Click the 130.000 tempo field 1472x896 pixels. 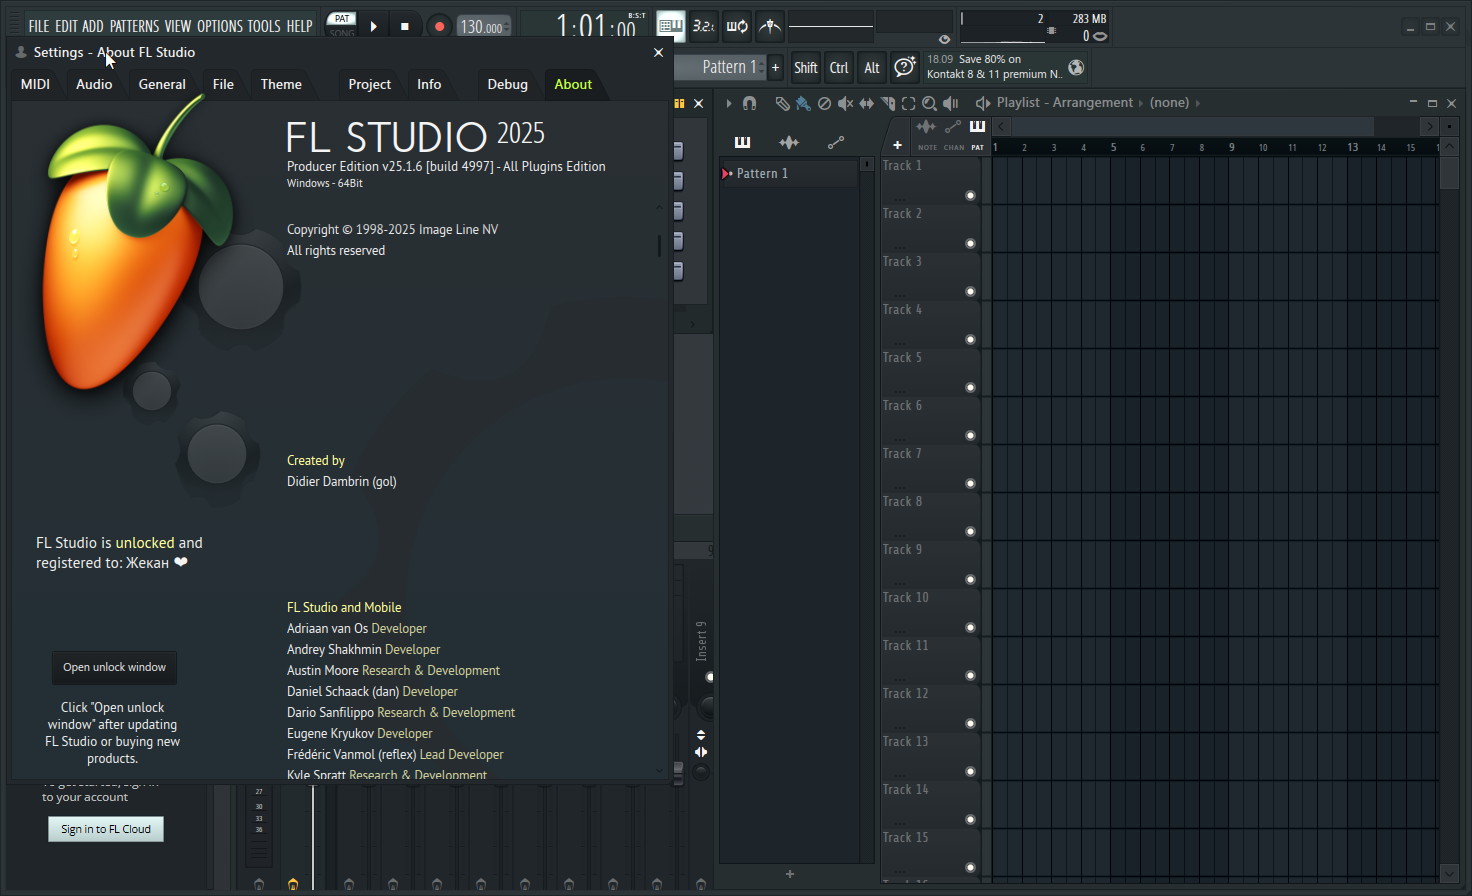click(482, 27)
